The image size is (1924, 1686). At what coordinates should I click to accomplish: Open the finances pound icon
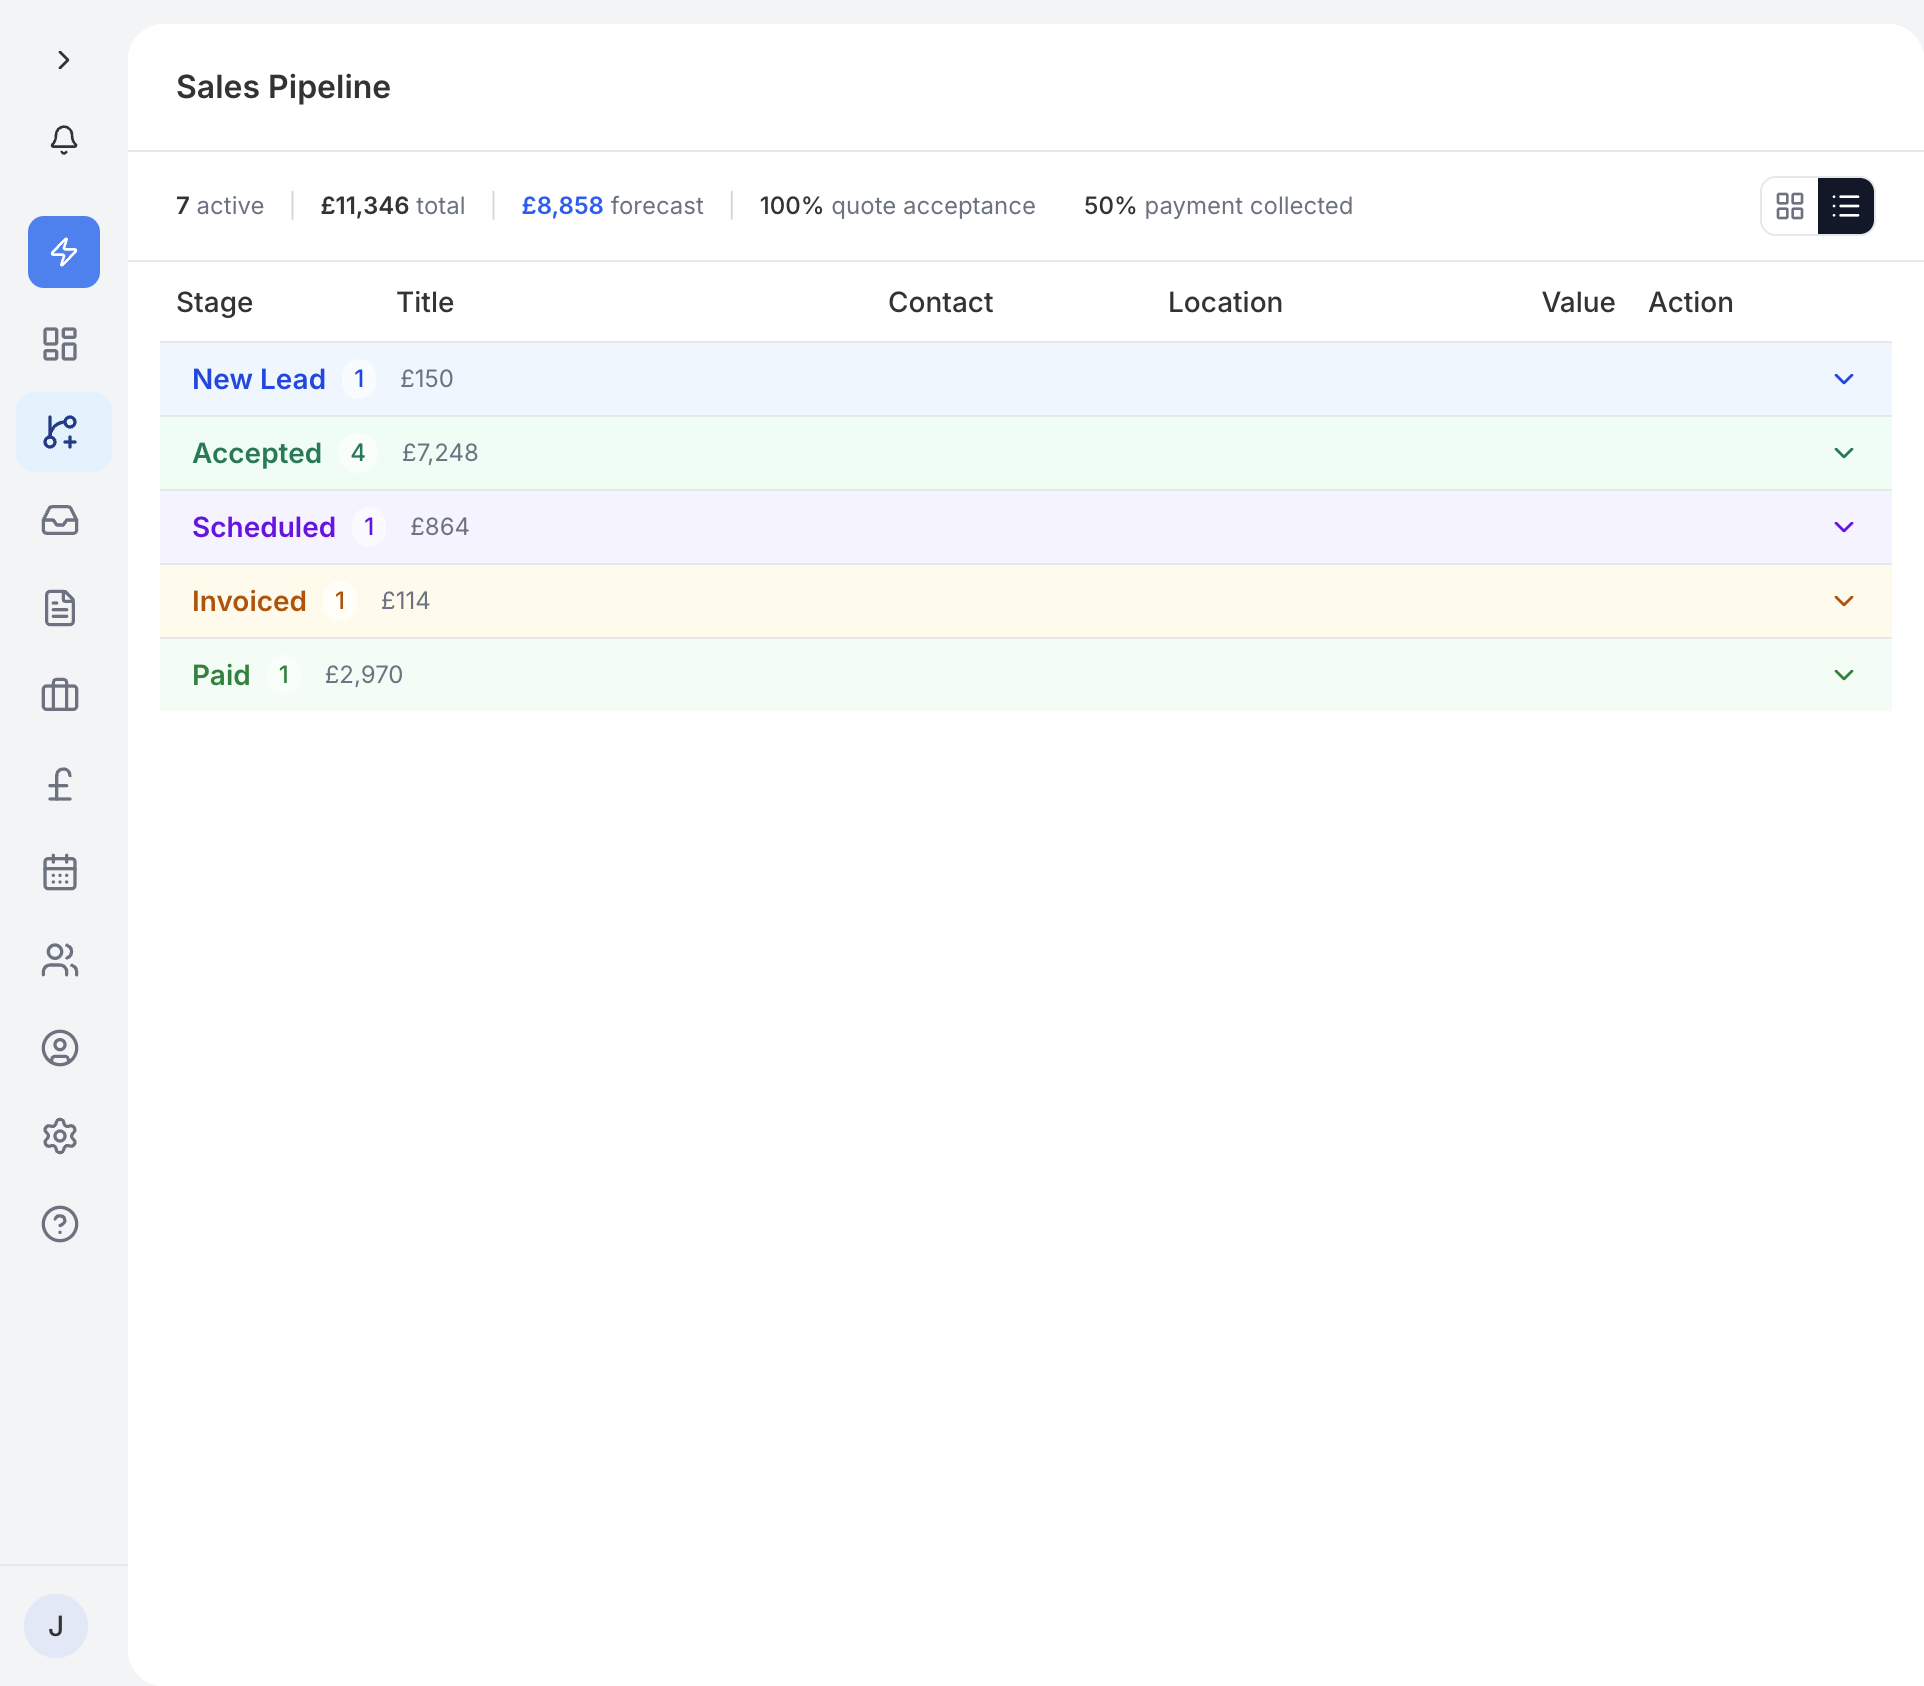point(60,784)
